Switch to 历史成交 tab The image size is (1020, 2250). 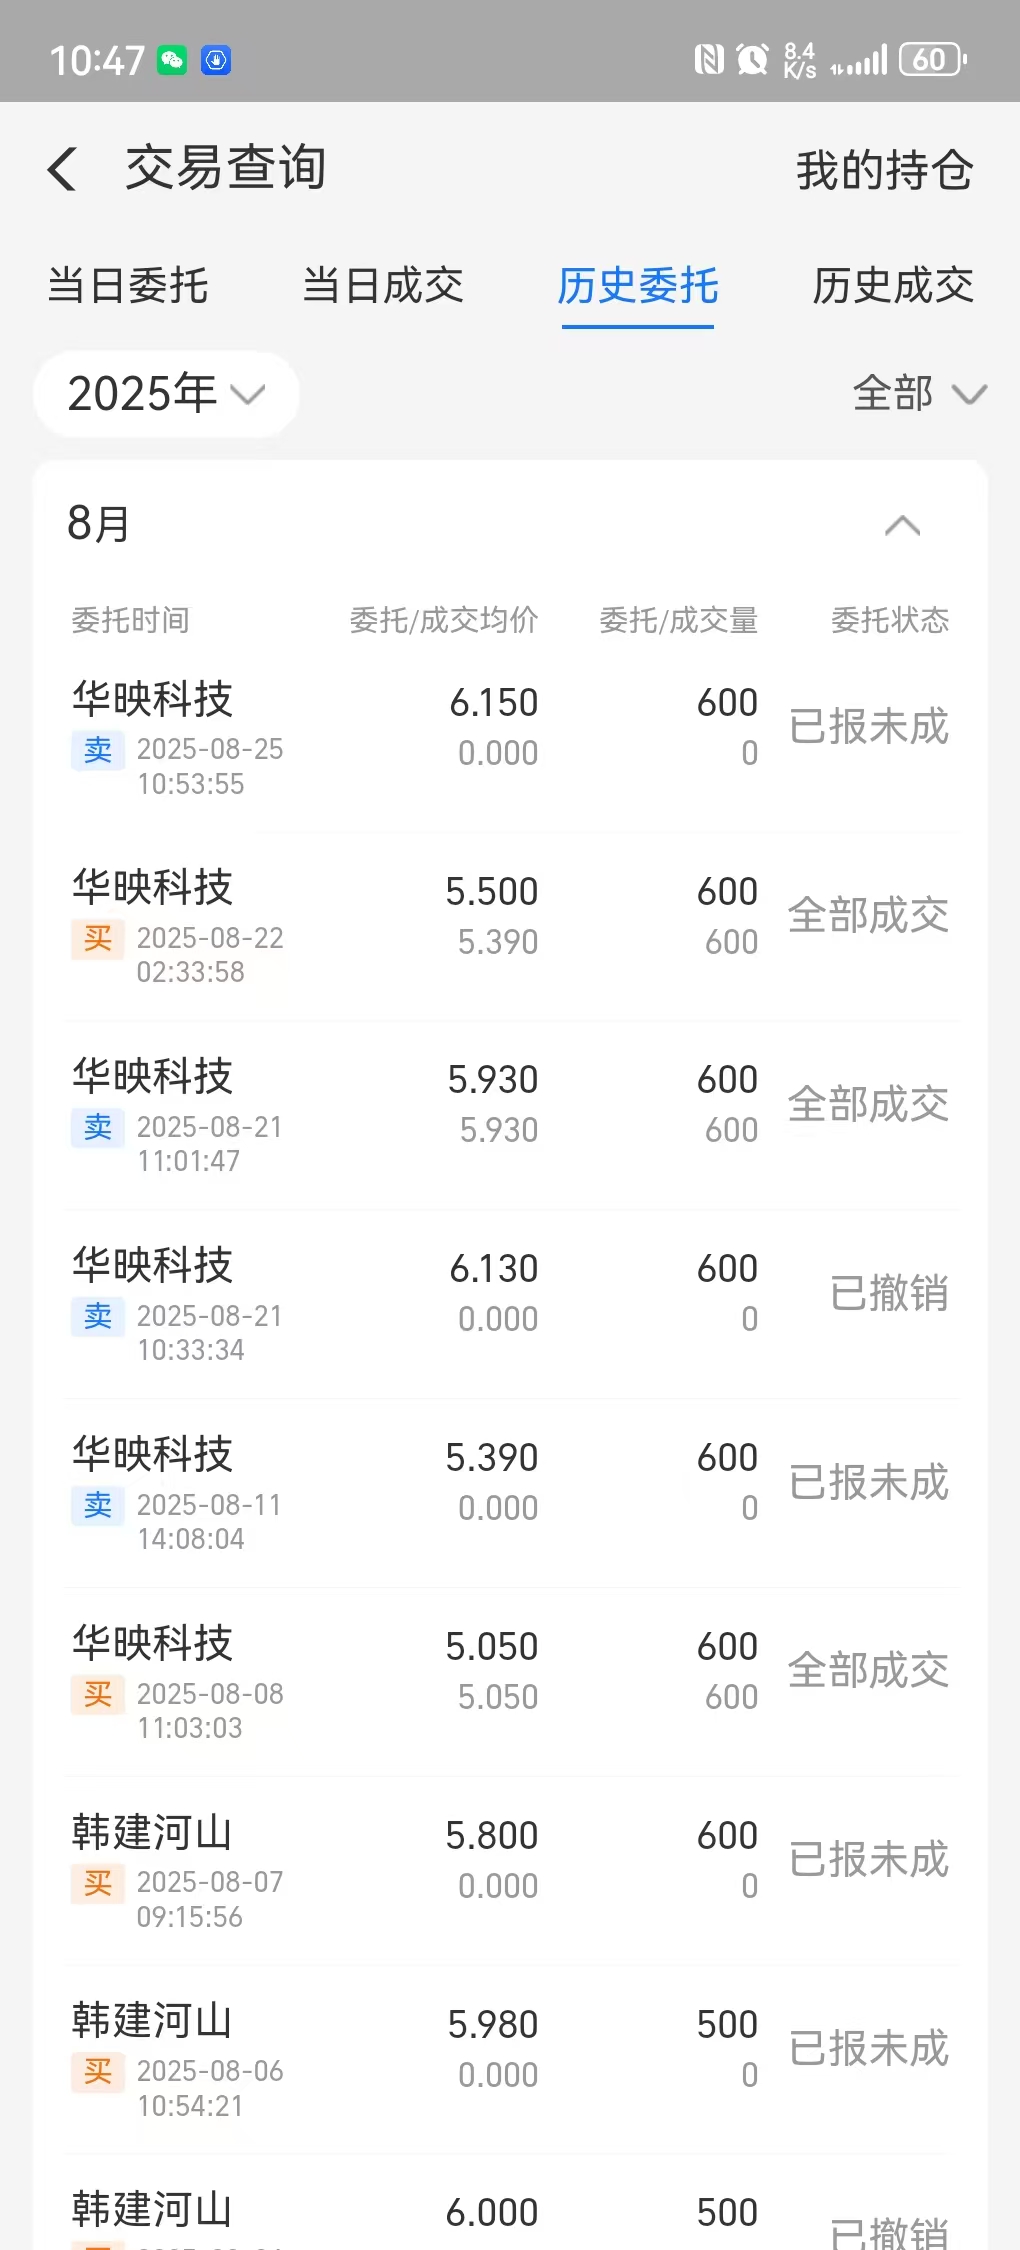coord(893,286)
